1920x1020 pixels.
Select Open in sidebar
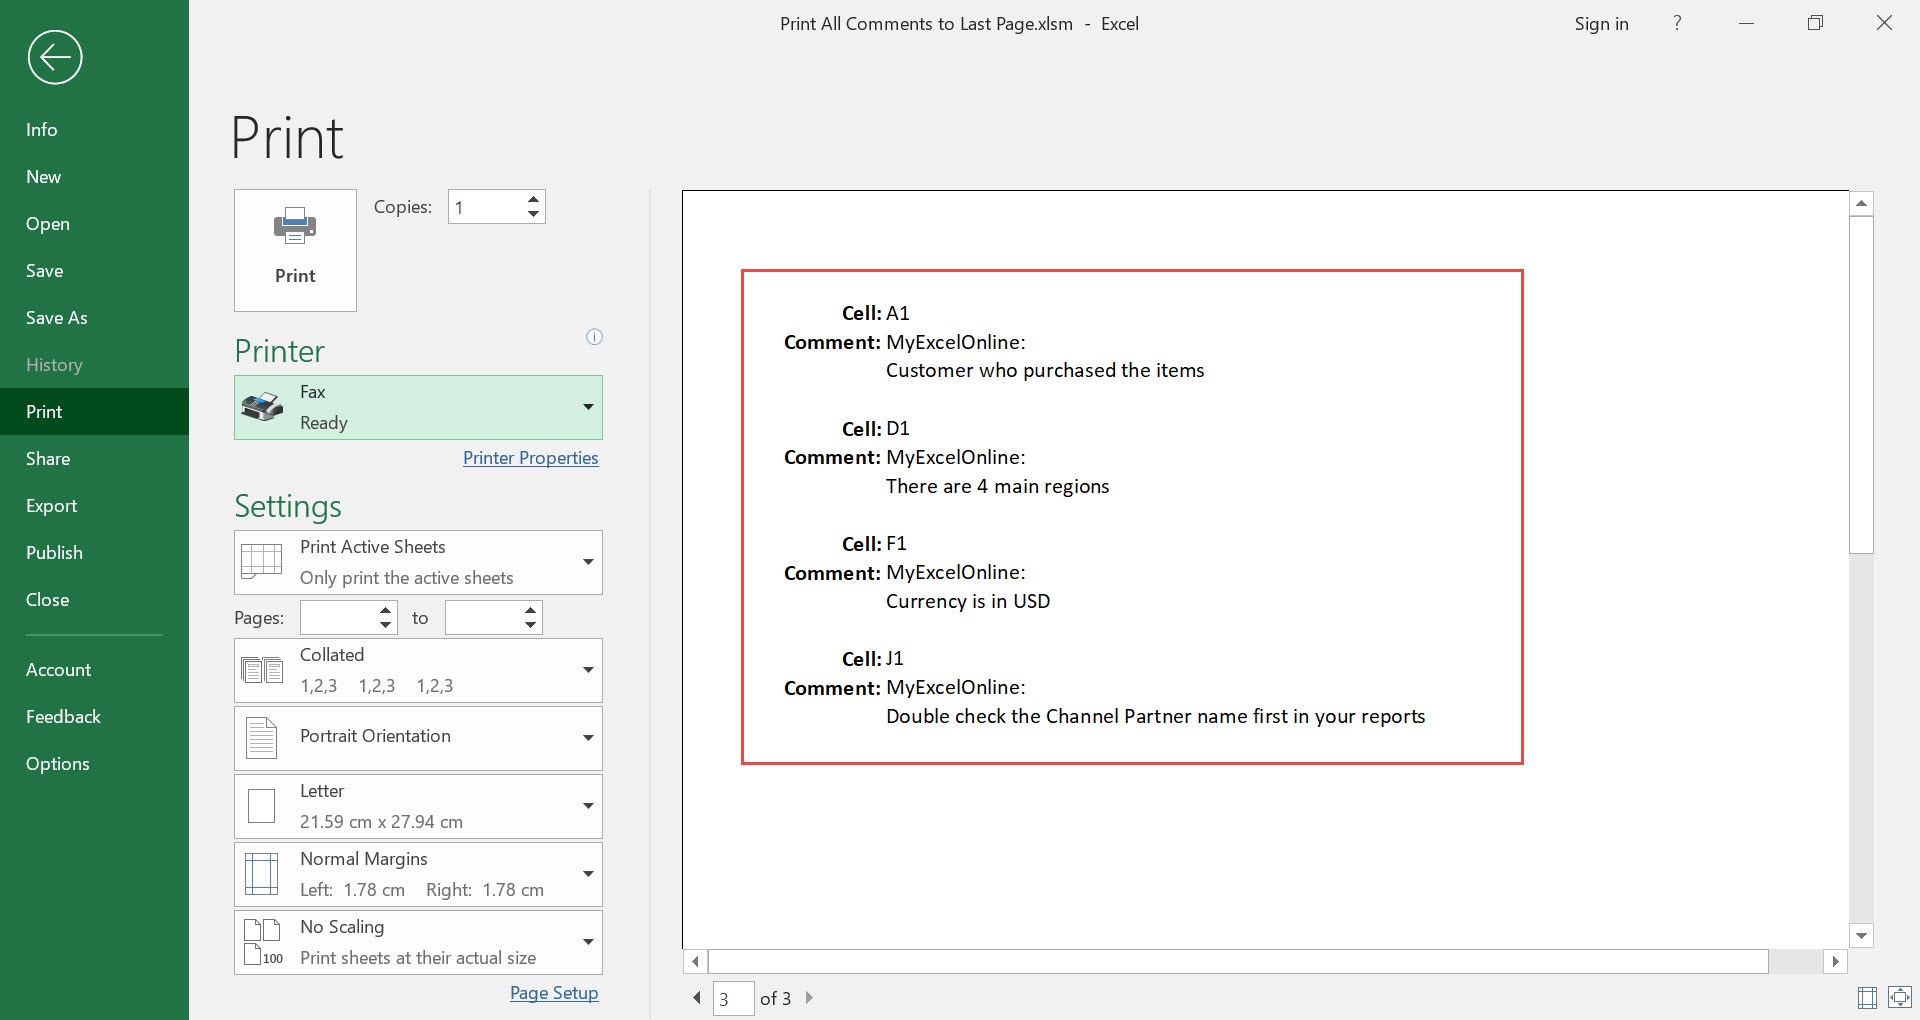94,224
